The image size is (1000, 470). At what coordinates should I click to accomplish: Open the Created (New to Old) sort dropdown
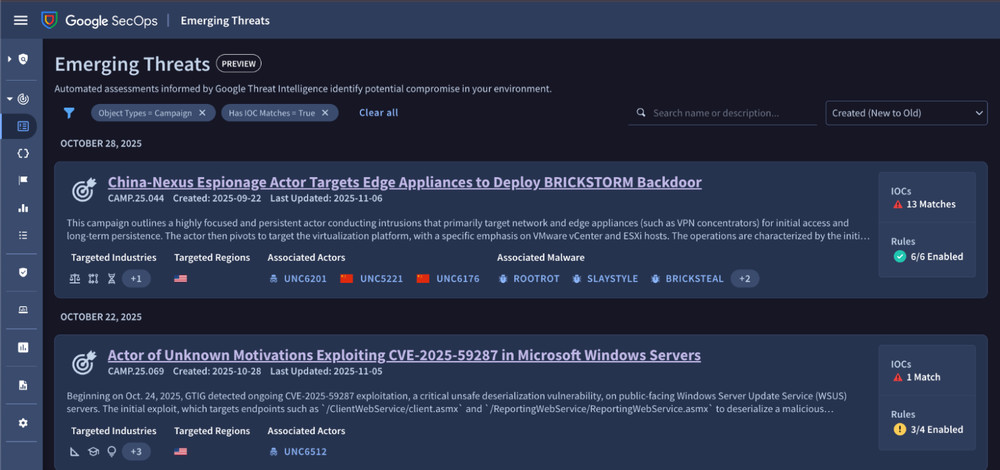906,113
